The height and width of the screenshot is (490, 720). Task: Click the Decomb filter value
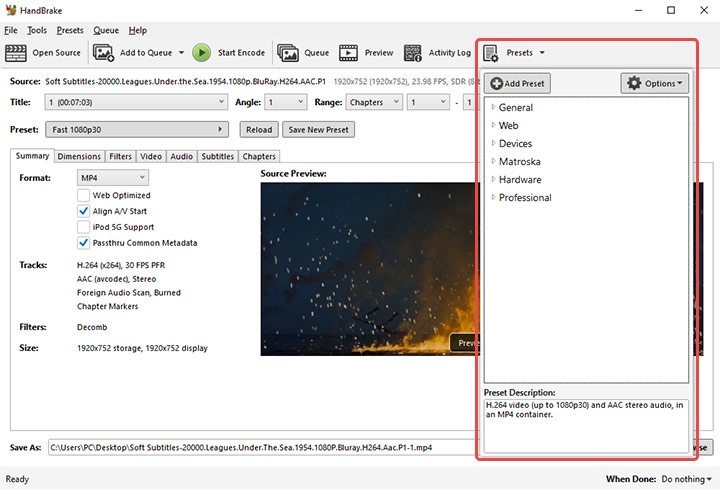(x=92, y=327)
